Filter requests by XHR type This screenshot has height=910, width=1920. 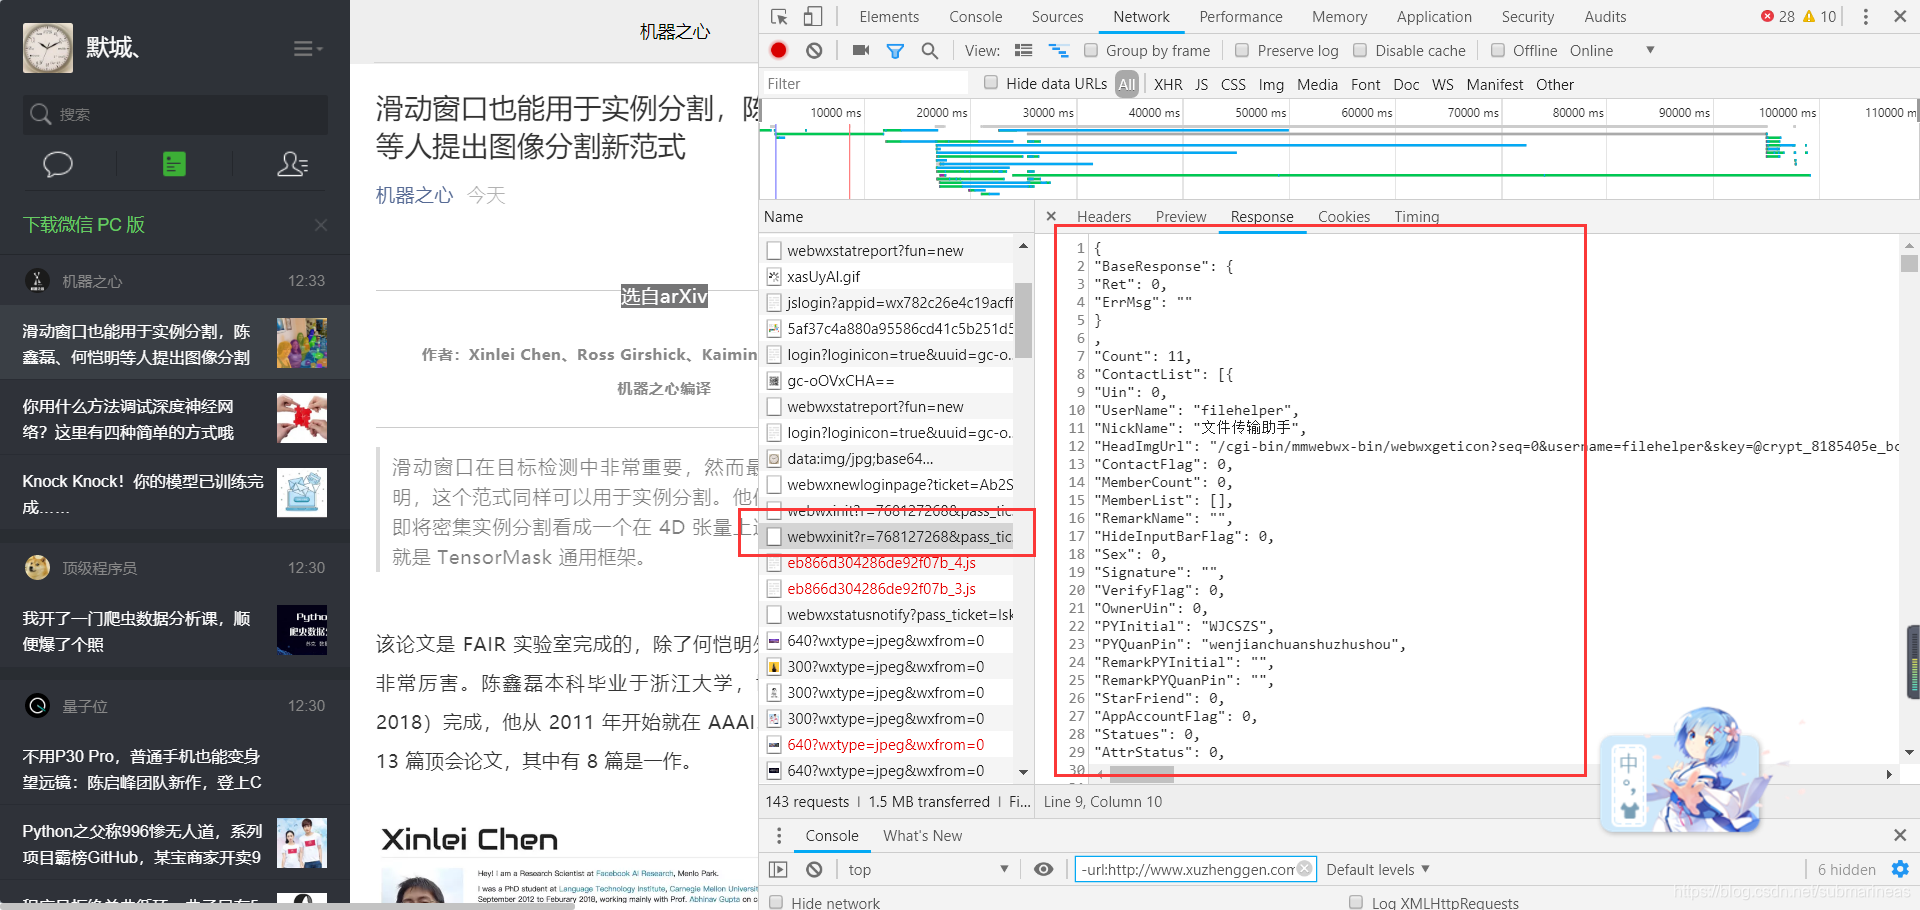coord(1168,85)
